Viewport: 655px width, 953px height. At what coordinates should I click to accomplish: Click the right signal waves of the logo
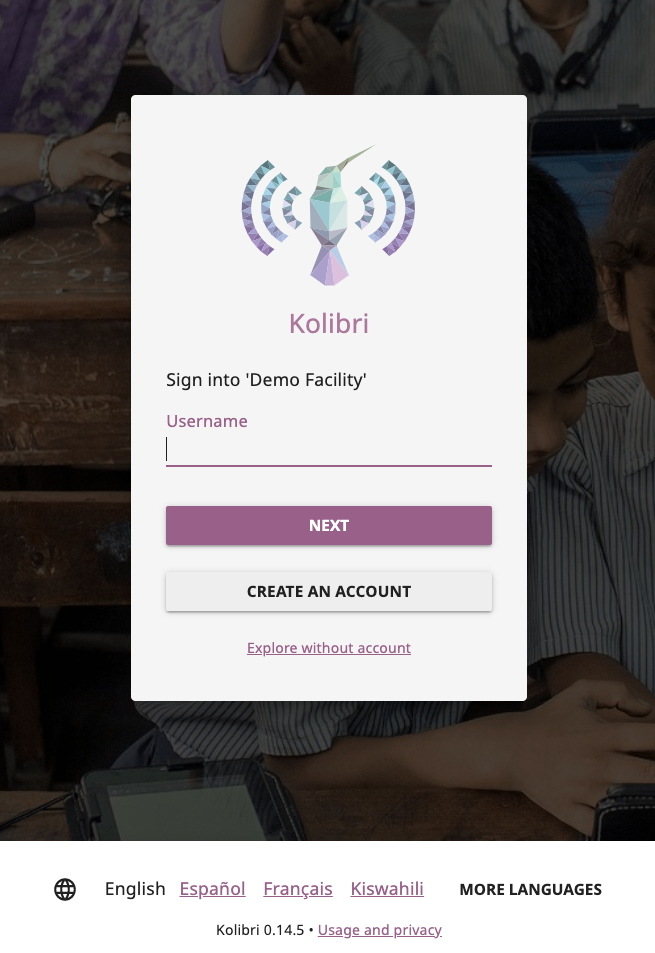385,208
